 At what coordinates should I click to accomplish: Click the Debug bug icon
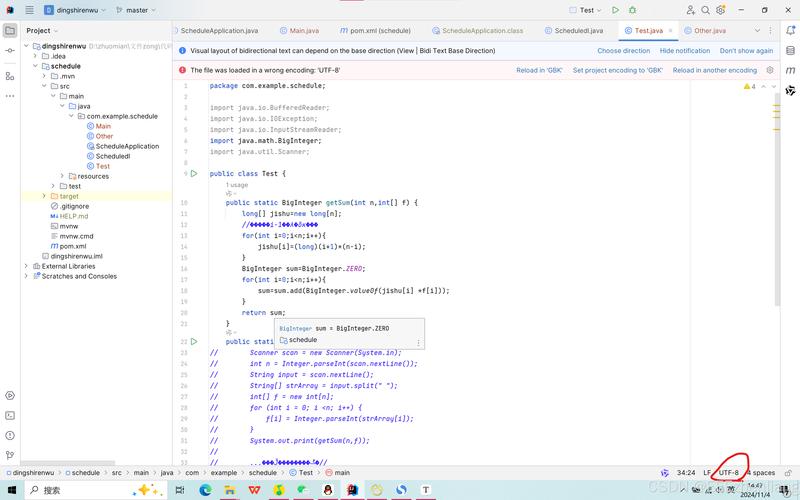[x=633, y=10]
